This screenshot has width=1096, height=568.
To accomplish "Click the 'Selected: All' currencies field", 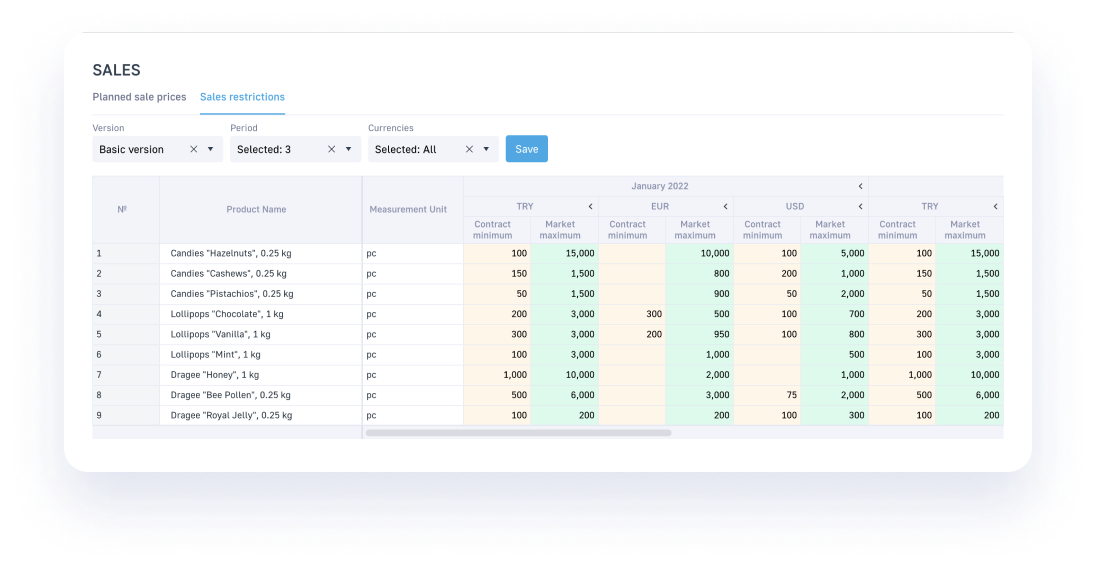I will click(433, 149).
